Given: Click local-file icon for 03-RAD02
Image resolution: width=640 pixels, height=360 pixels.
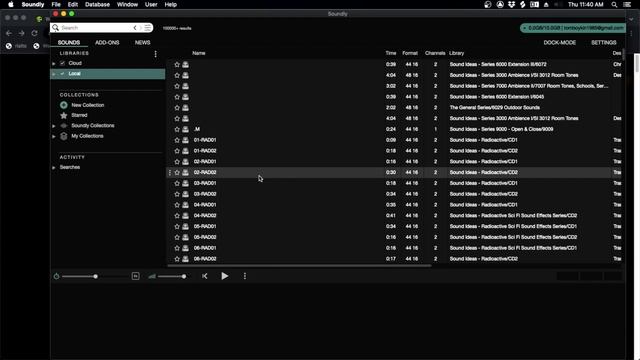Looking at the screenshot, I should click(185, 194).
